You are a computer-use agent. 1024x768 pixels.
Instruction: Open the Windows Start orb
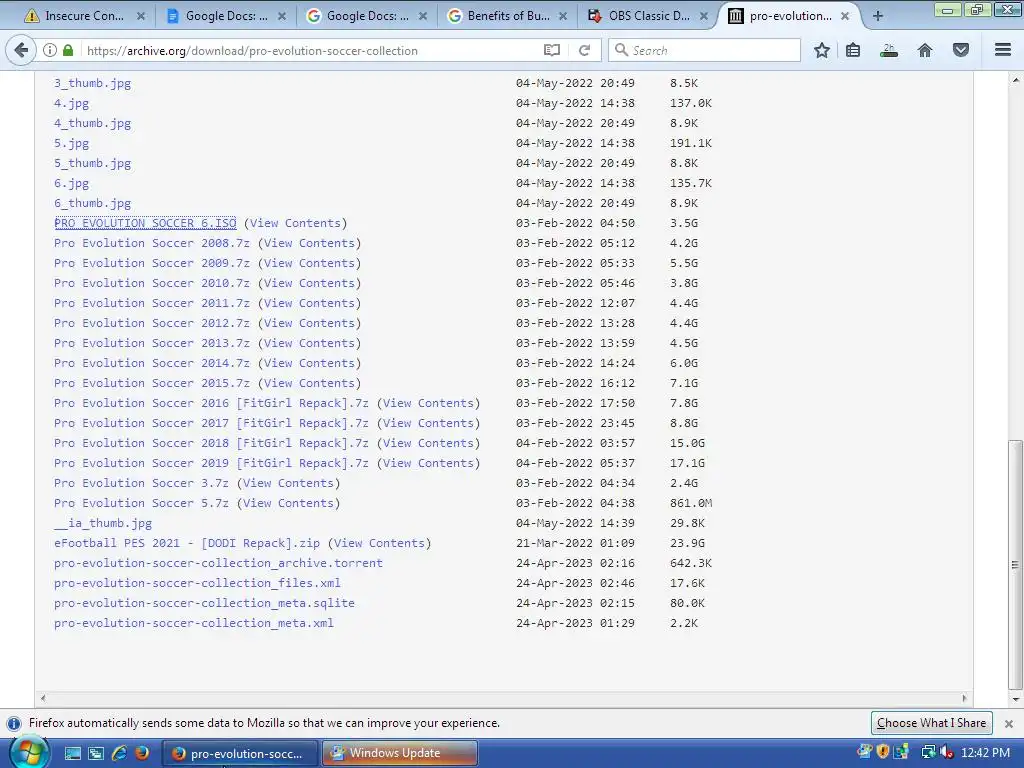click(29, 753)
